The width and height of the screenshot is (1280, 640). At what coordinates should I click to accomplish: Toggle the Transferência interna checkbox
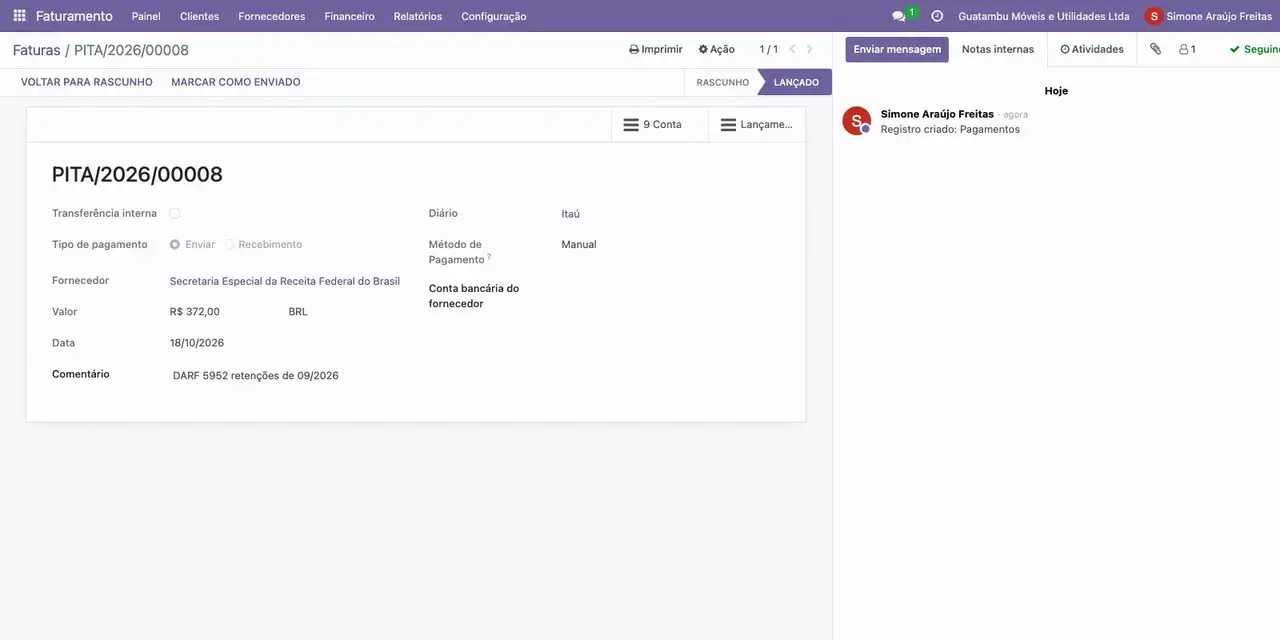pyautogui.click(x=175, y=213)
